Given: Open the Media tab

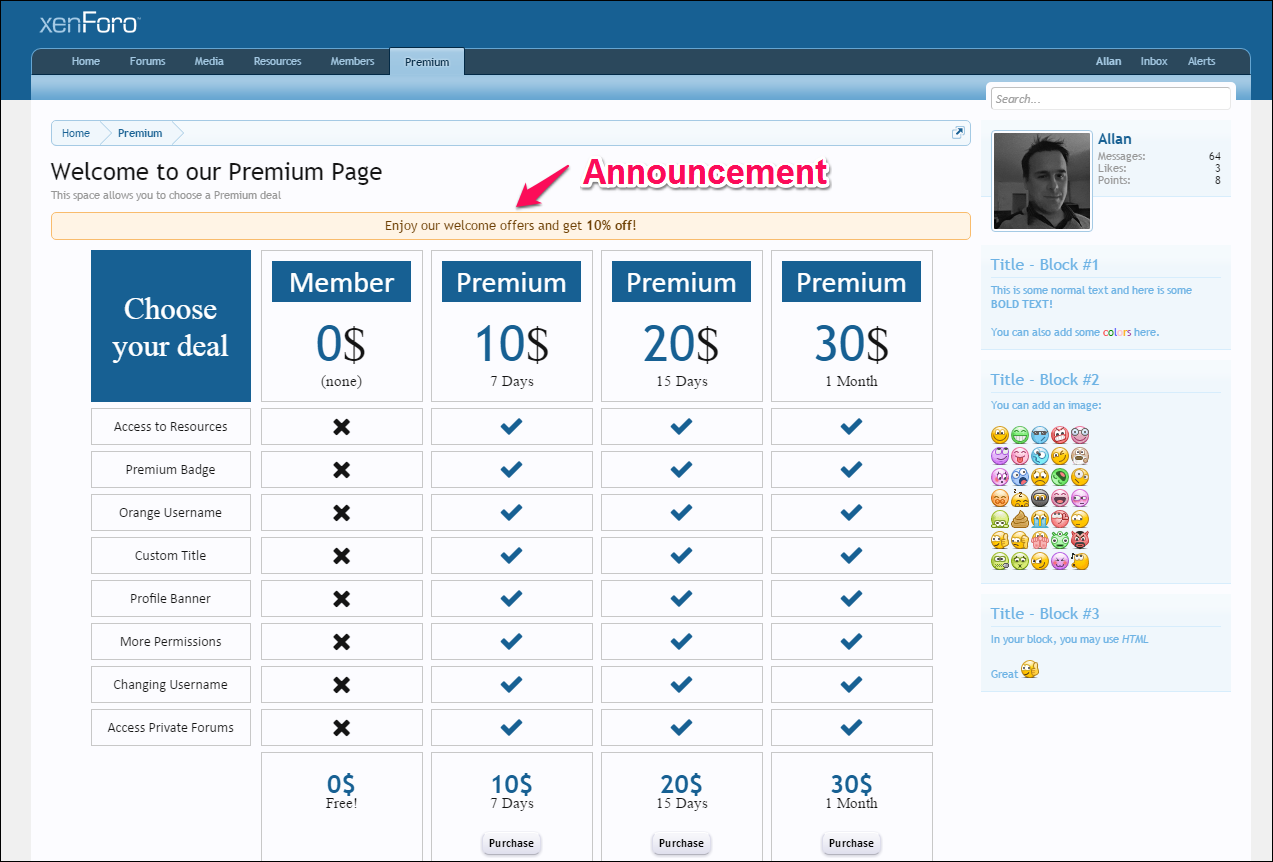Looking at the screenshot, I should tap(209, 61).
